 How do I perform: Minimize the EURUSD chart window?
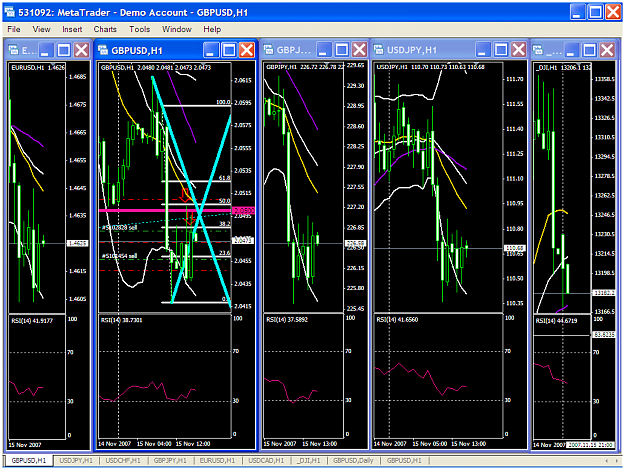(46, 50)
